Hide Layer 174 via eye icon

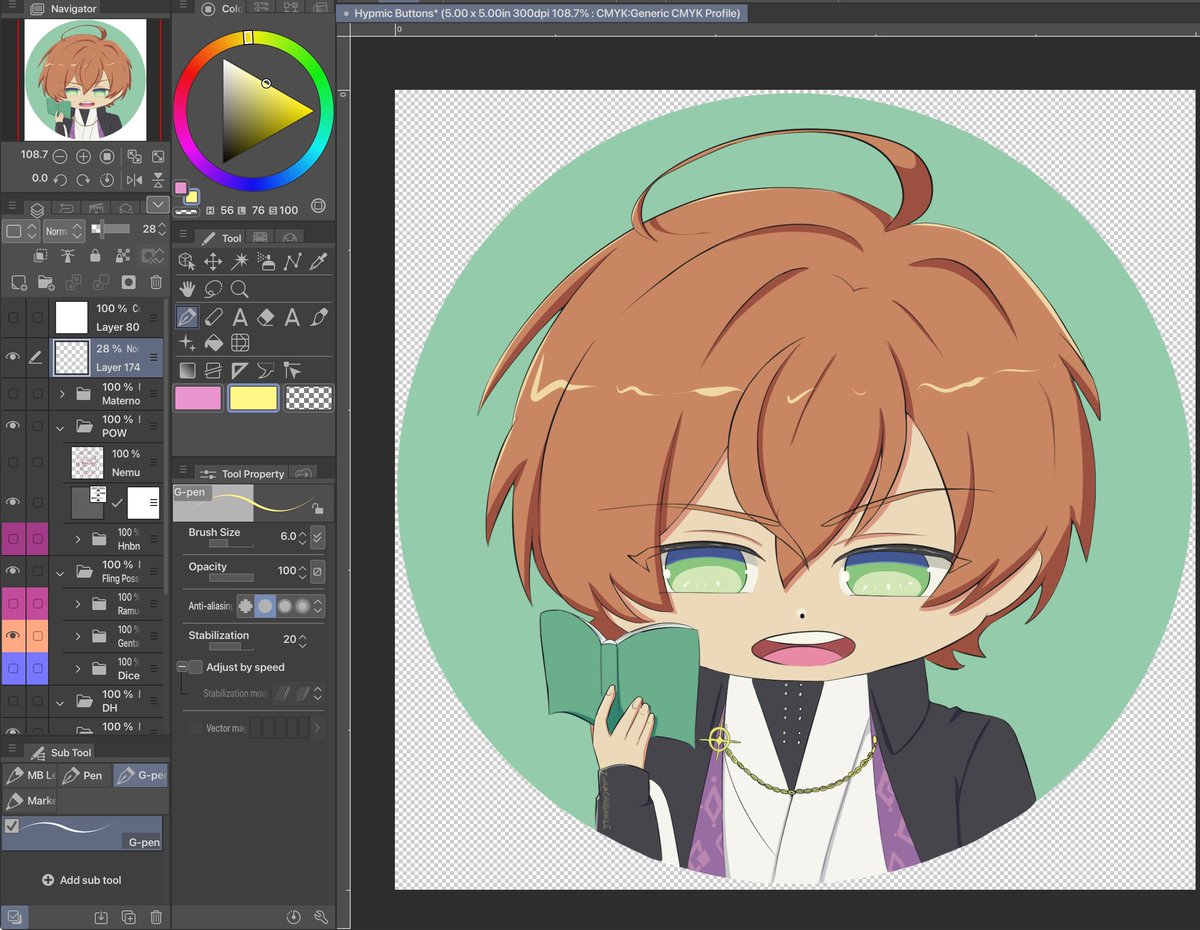coord(13,356)
